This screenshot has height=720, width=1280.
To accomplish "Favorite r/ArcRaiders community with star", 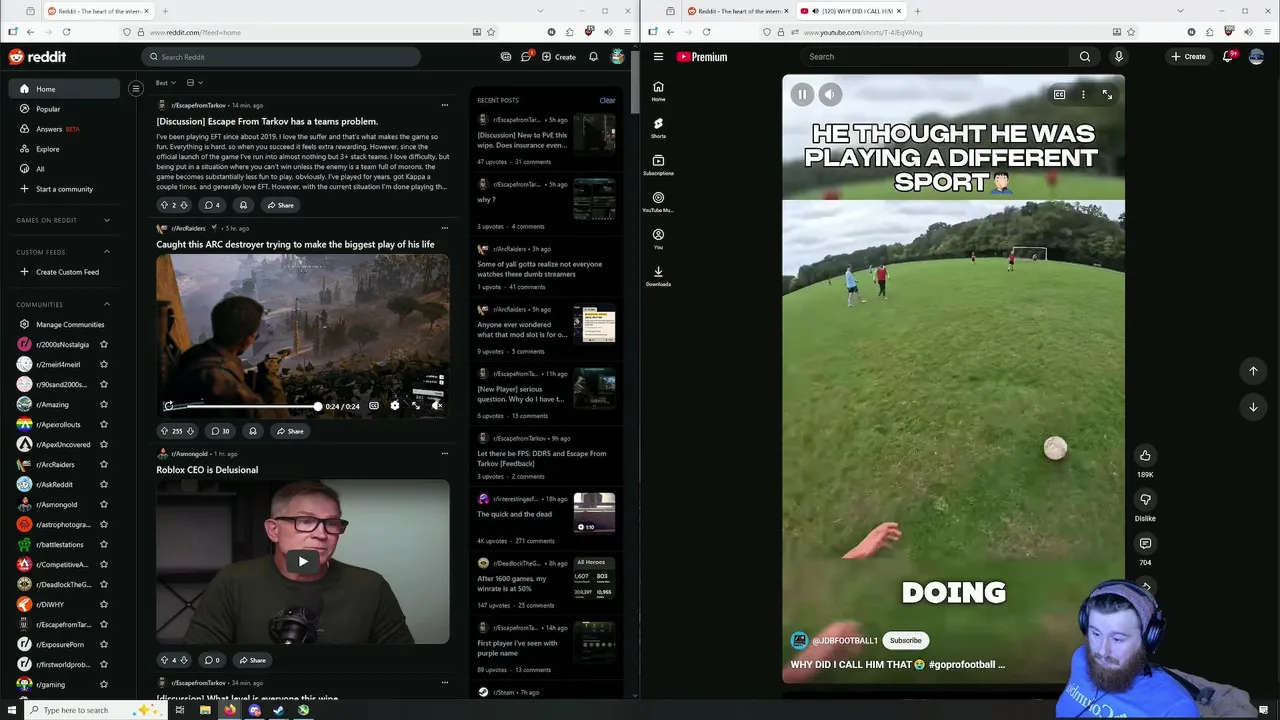I will [x=103, y=465].
